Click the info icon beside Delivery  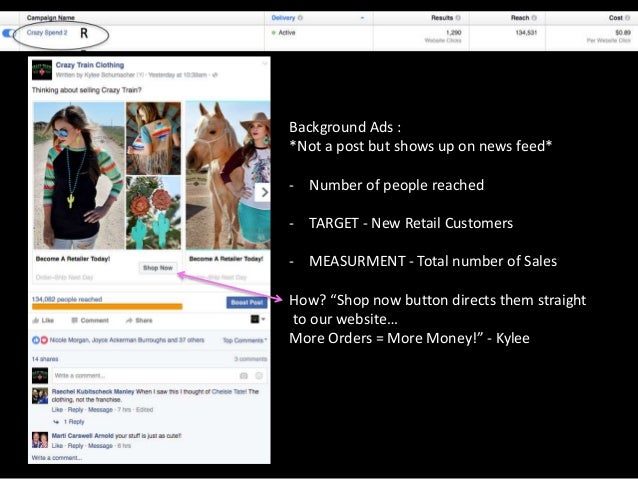point(300,17)
